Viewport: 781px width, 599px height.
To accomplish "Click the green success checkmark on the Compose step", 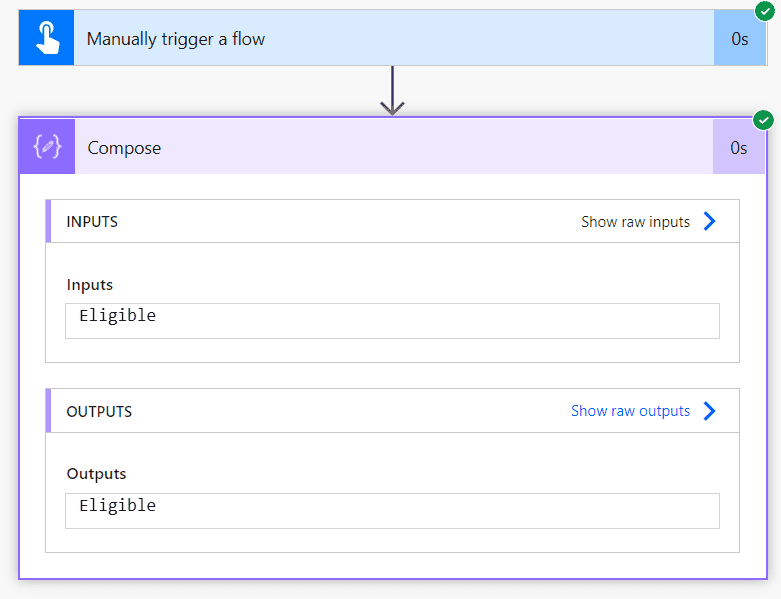I will [x=763, y=120].
